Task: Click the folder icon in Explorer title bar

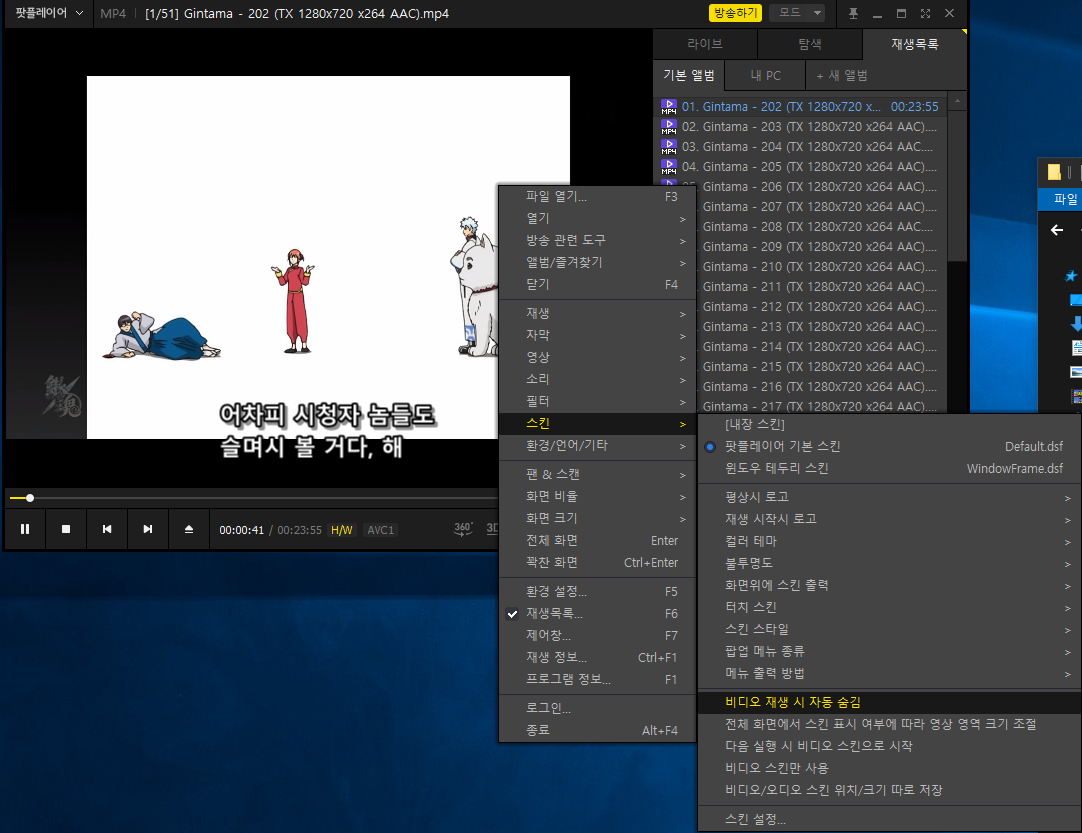Action: pyautogui.click(x=1054, y=171)
